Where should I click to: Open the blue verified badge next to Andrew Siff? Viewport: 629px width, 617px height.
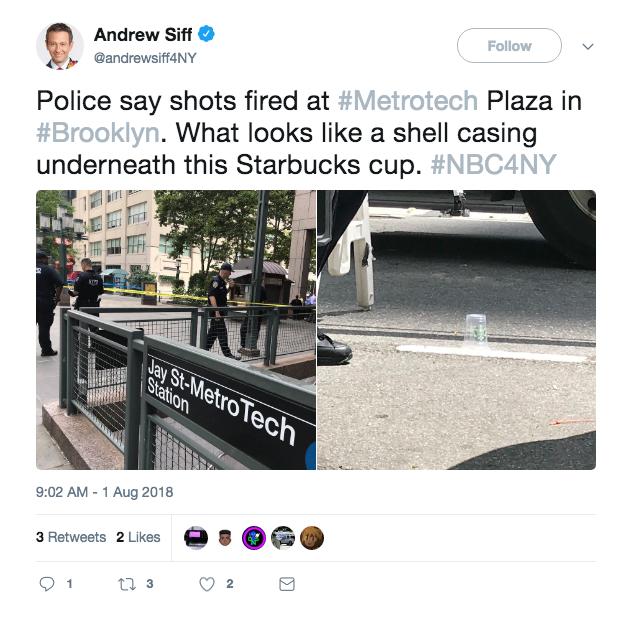pos(207,34)
